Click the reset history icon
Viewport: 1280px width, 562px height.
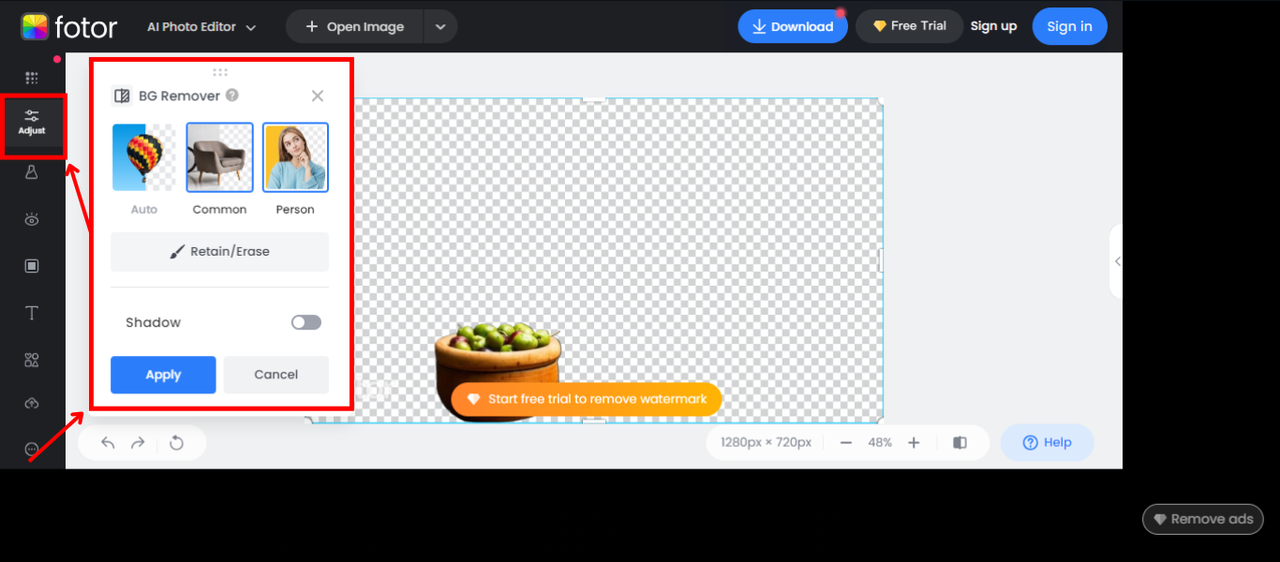pyautogui.click(x=177, y=443)
